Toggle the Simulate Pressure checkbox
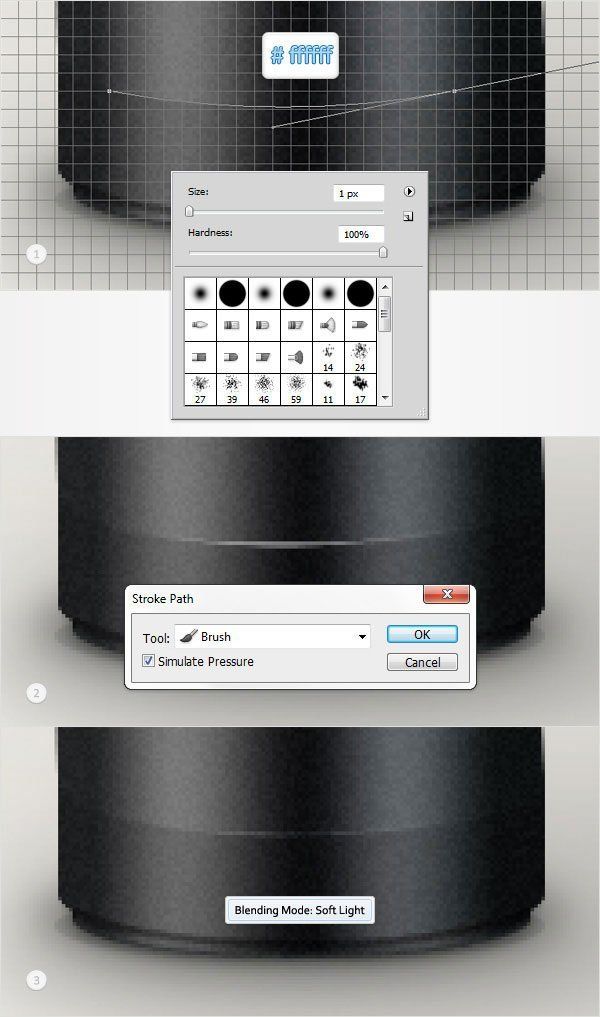The height and width of the screenshot is (1017, 600). coord(149,661)
